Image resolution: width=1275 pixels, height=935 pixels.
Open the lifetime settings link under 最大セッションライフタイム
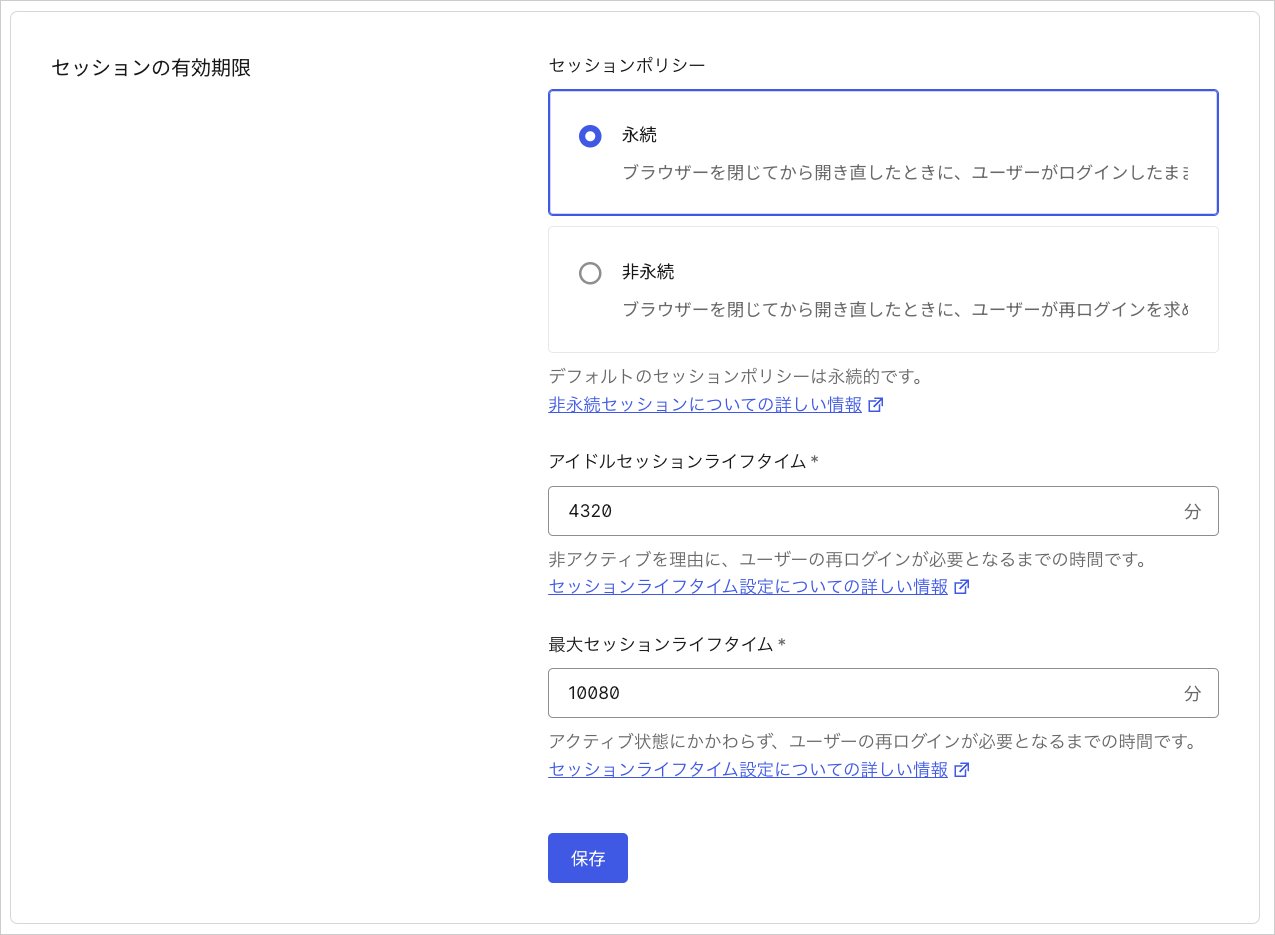point(748,770)
